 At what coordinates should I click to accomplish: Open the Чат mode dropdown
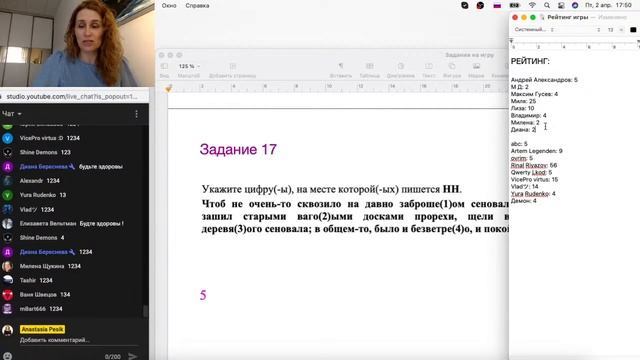point(11,113)
